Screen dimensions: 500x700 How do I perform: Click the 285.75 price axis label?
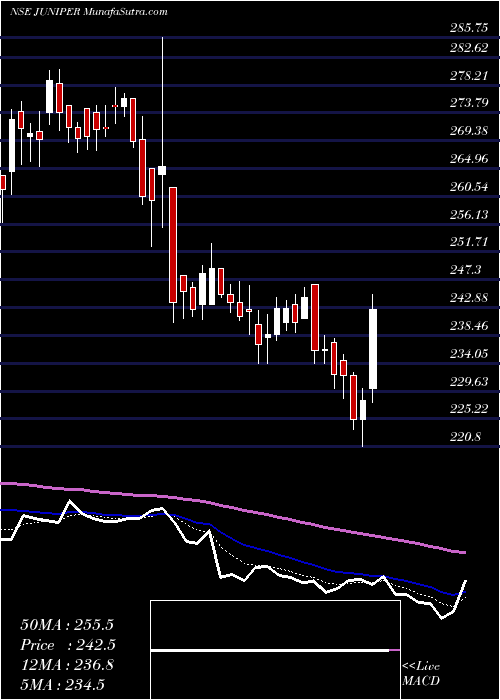468,29
